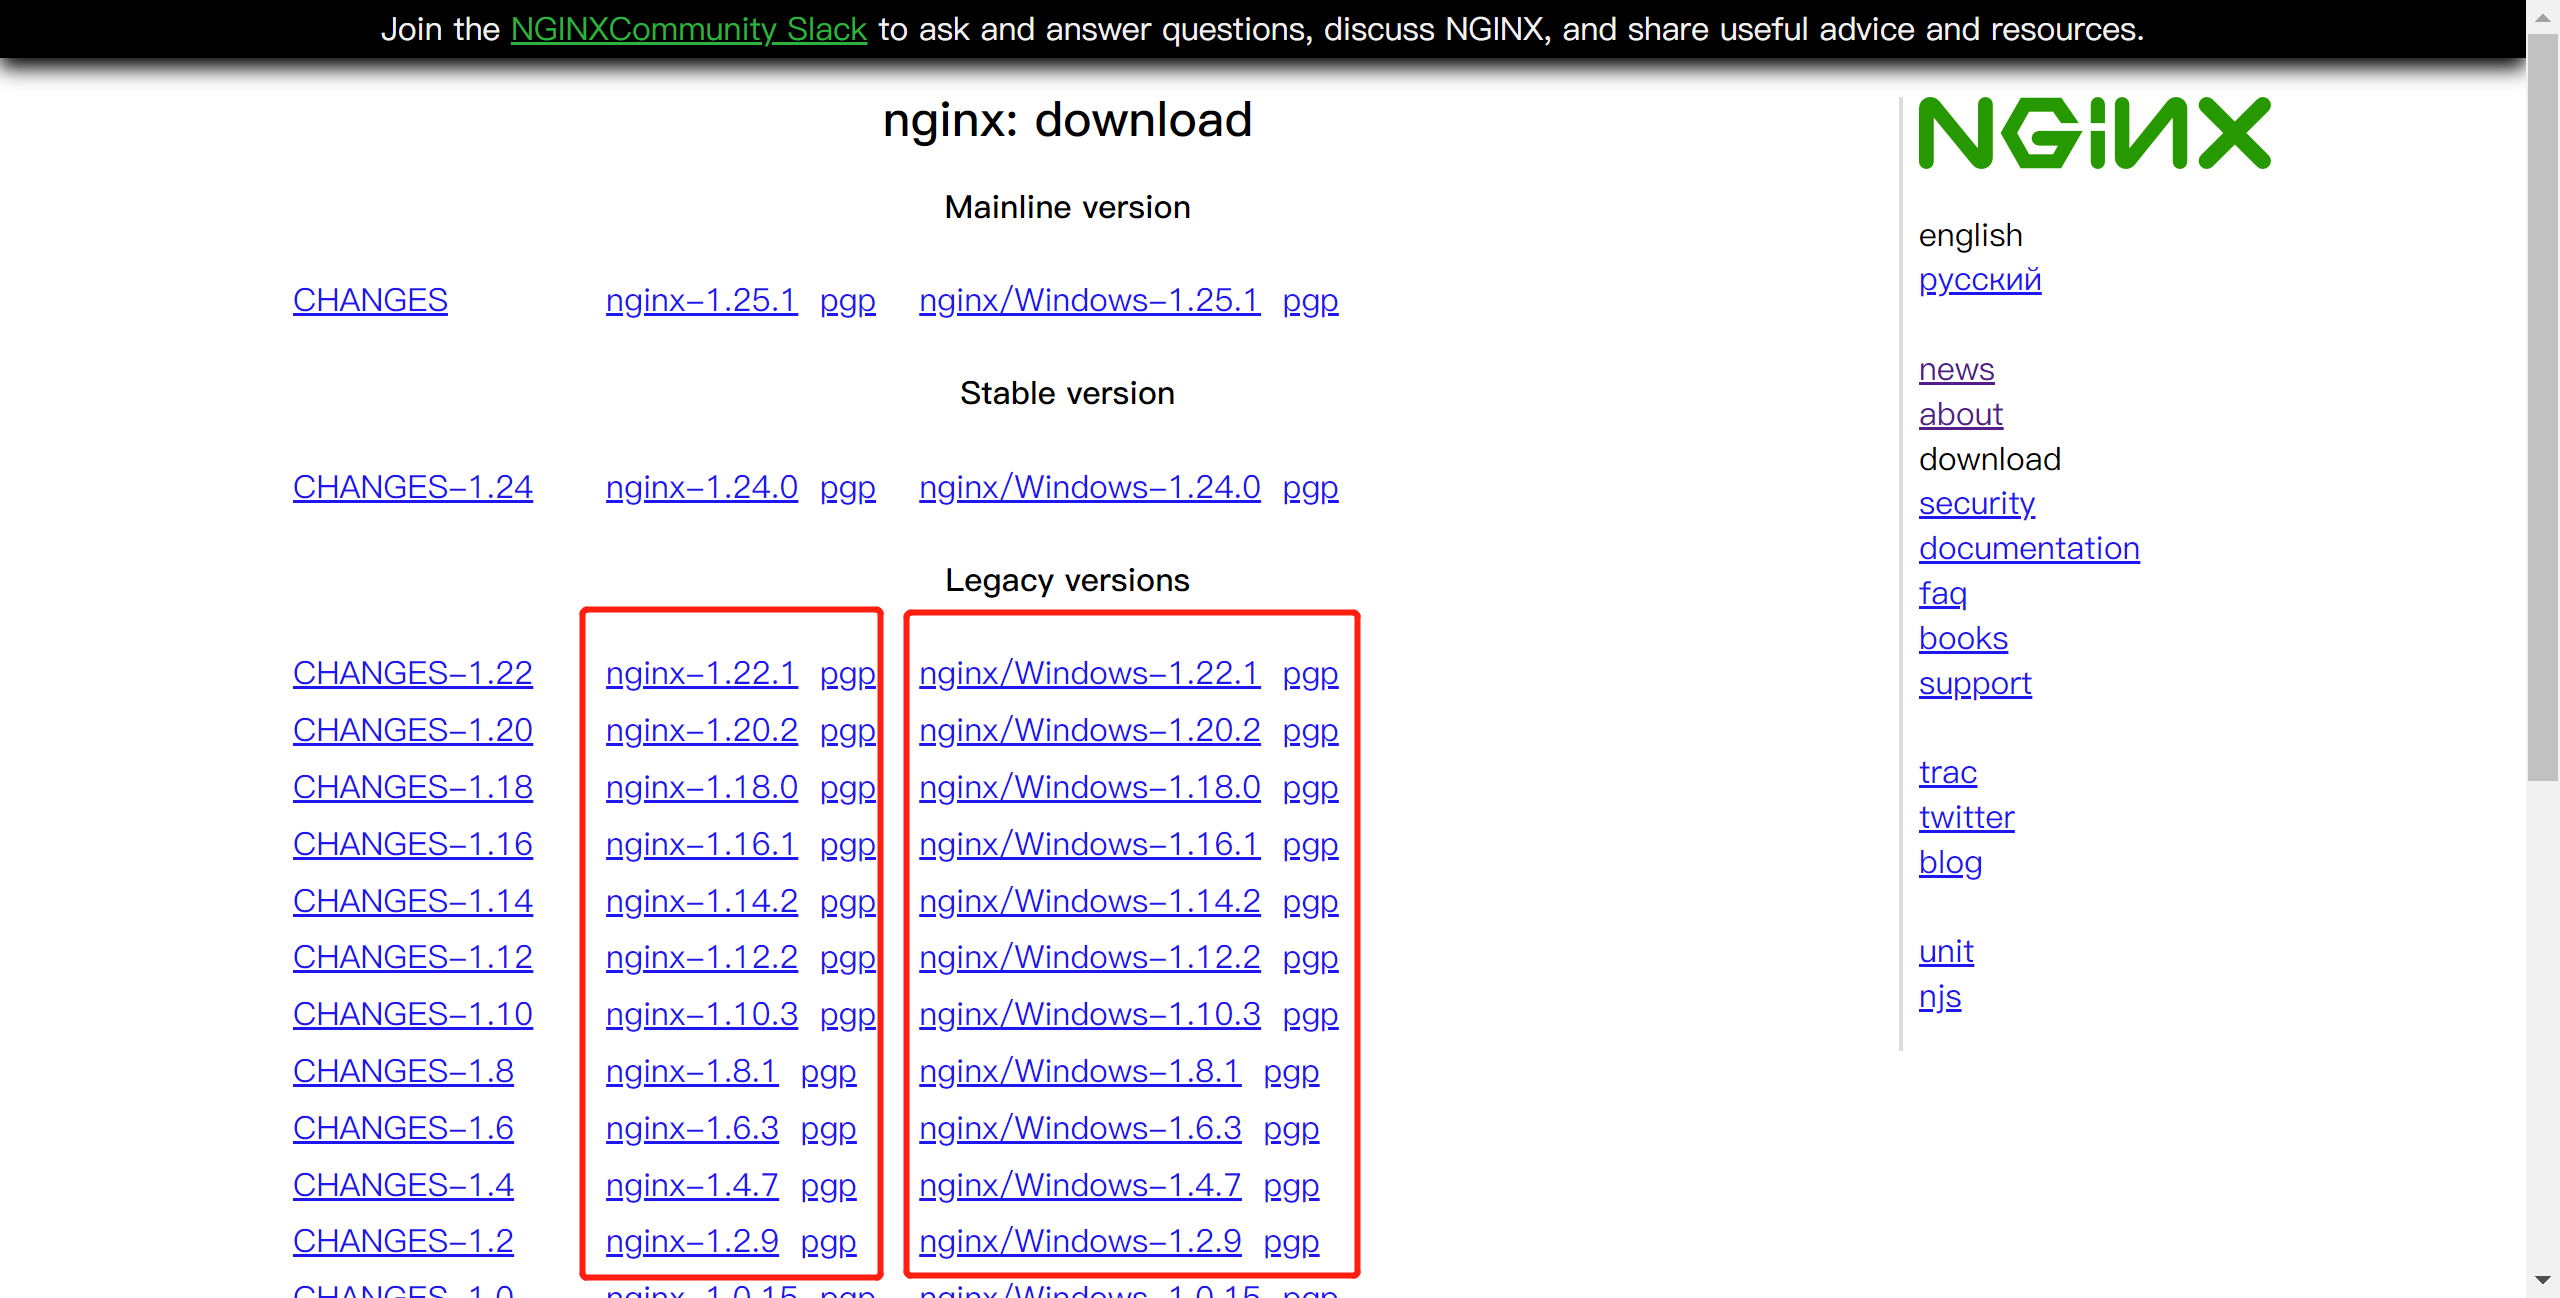Viewport: 2560px width, 1298px height.
Task: Switch language to русский
Action: tap(1979, 280)
